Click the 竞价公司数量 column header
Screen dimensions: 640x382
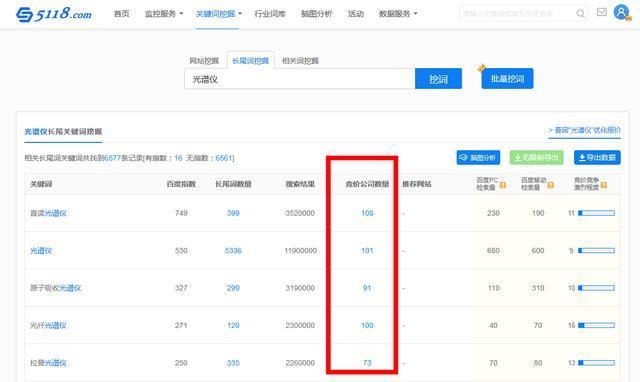367,184
